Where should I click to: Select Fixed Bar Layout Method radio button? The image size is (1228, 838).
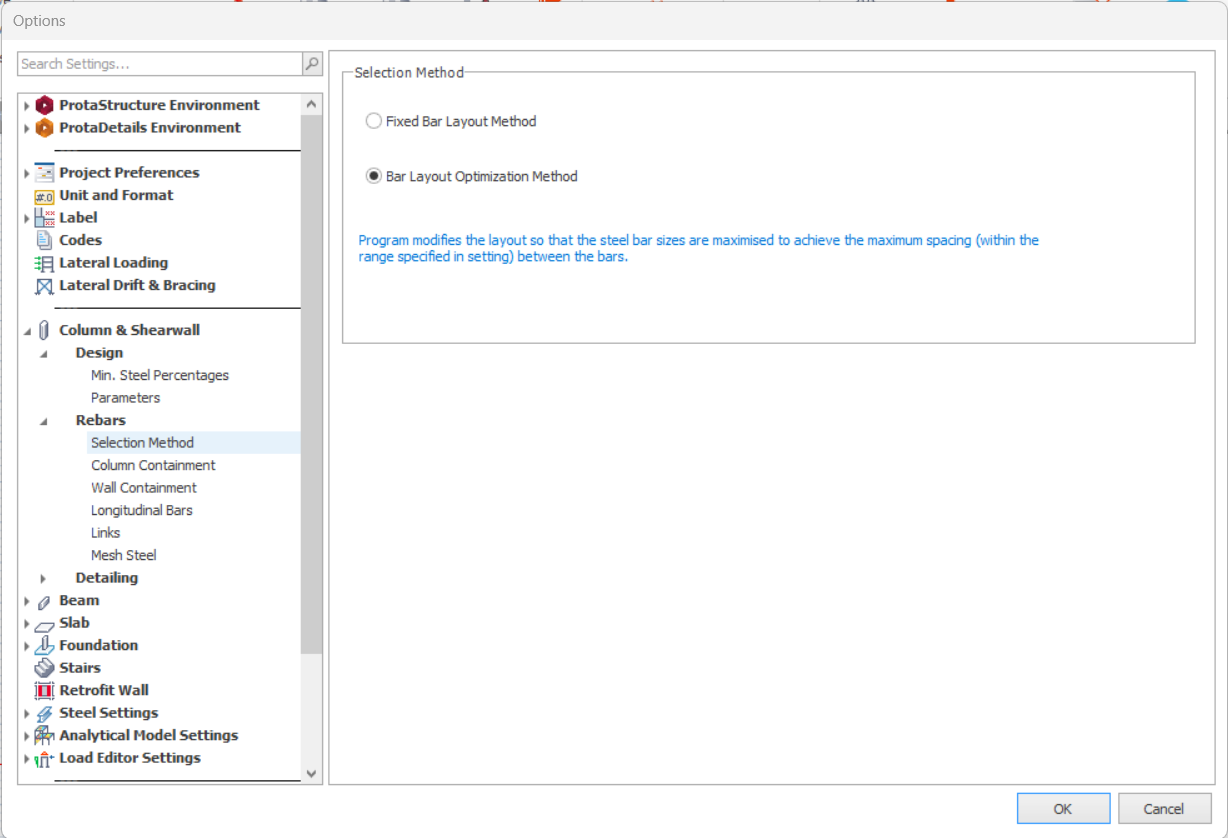[x=374, y=121]
